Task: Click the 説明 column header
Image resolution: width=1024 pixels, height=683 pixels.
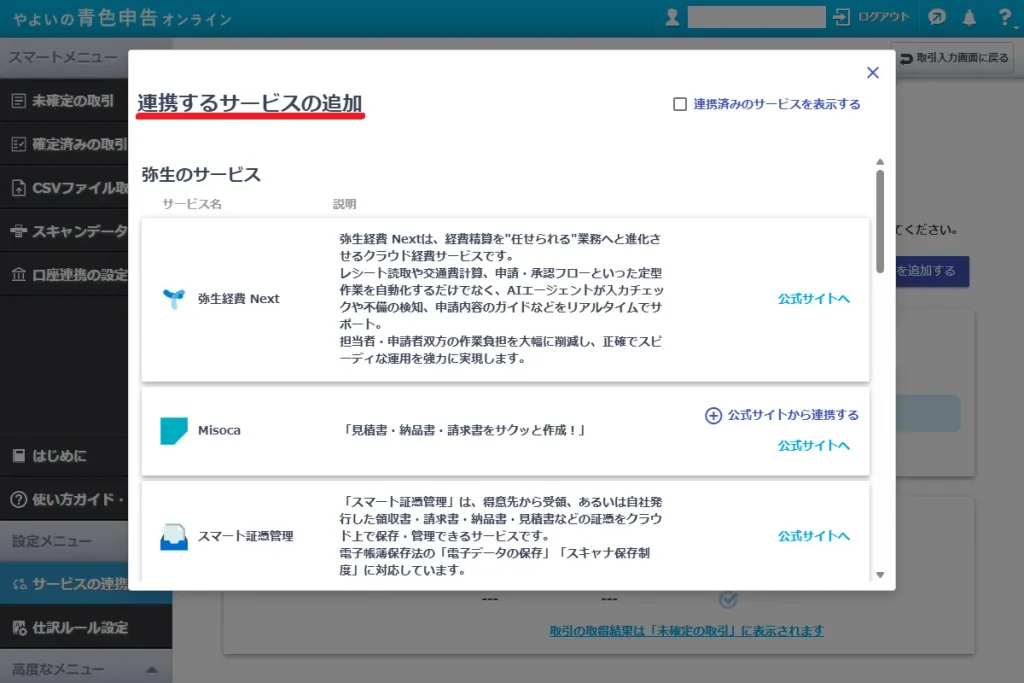Action: click(x=345, y=204)
